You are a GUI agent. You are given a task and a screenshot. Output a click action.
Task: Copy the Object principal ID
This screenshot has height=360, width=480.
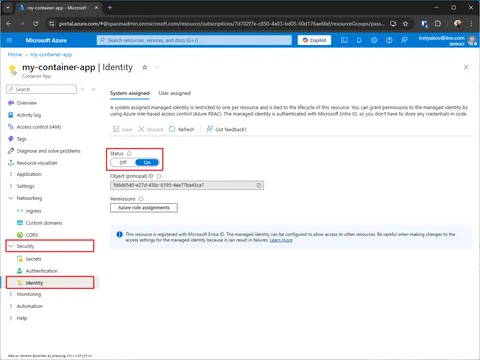259,185
